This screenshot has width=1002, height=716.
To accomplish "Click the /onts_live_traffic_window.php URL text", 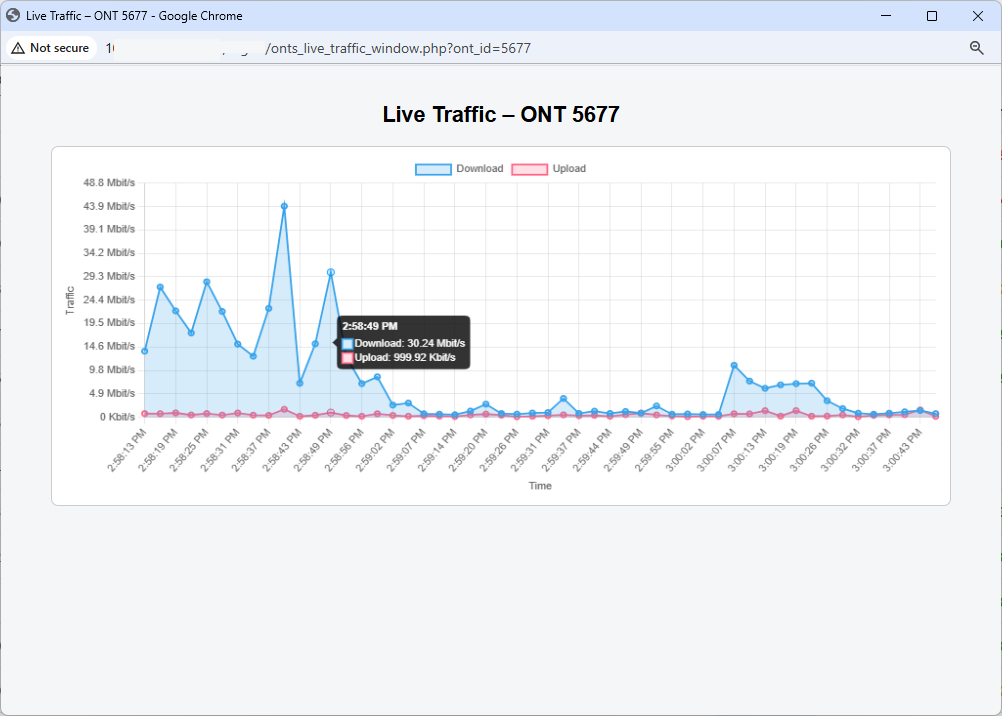I will click(x=397, y=47).
